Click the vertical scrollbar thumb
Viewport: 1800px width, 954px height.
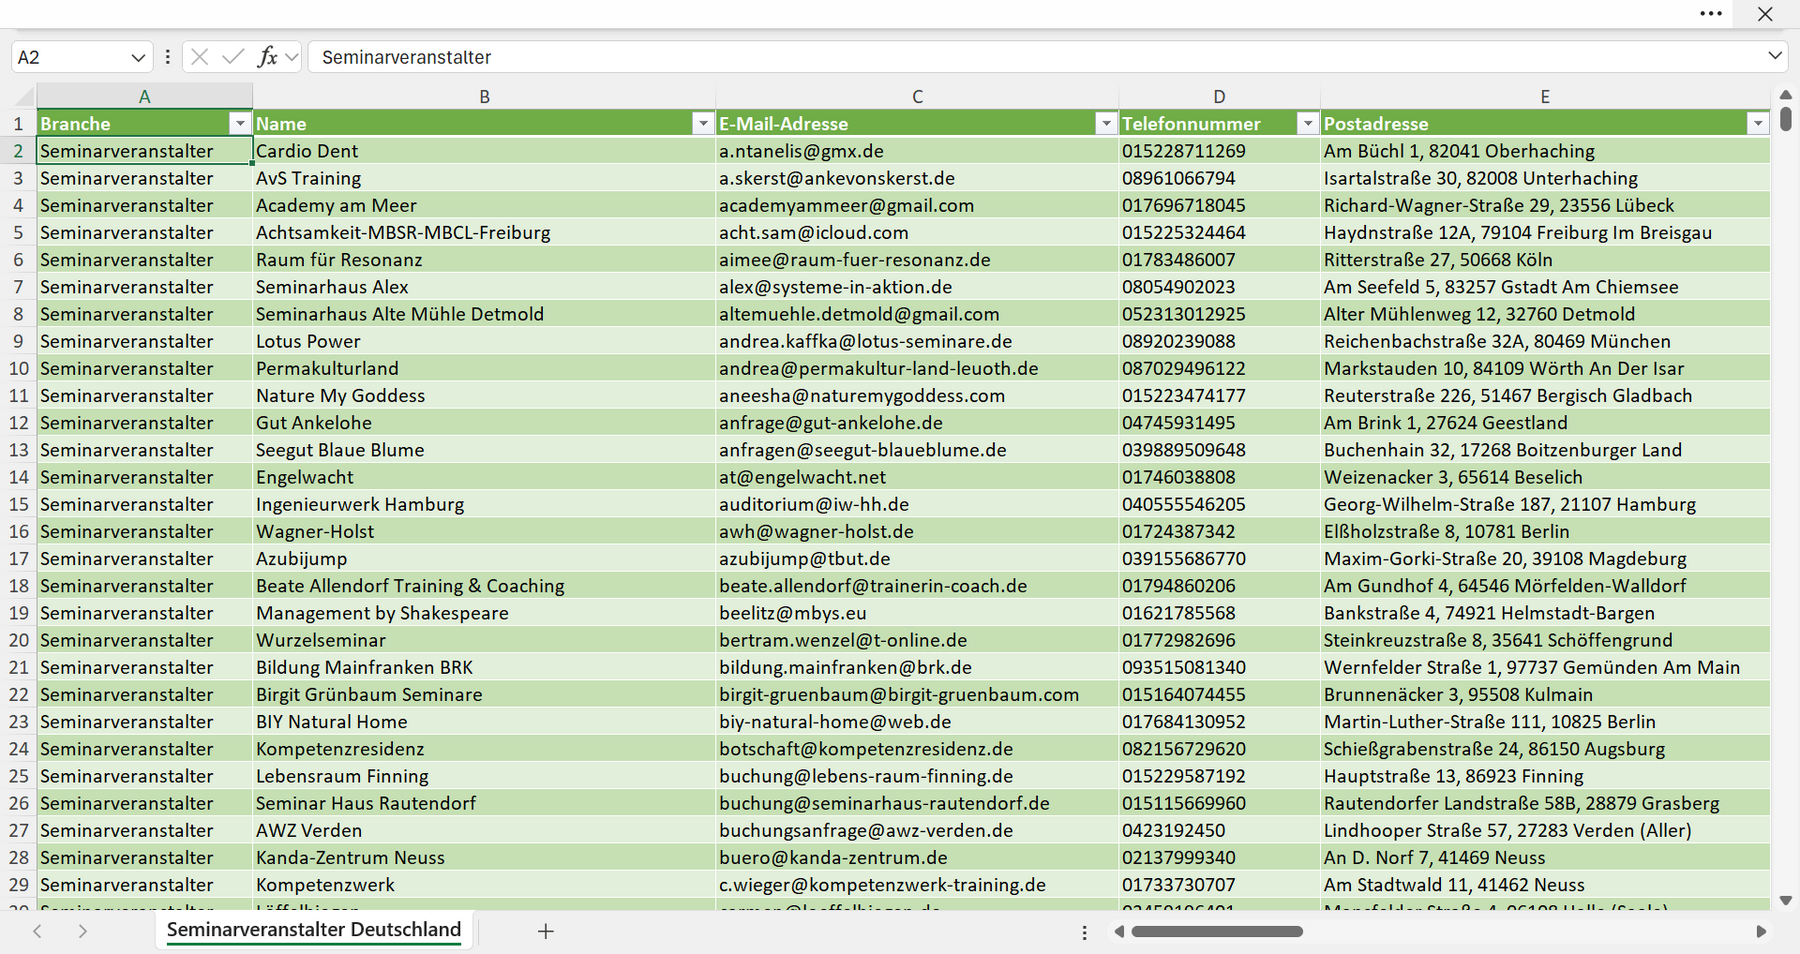pyautogui.click(x=1786, y=119)
